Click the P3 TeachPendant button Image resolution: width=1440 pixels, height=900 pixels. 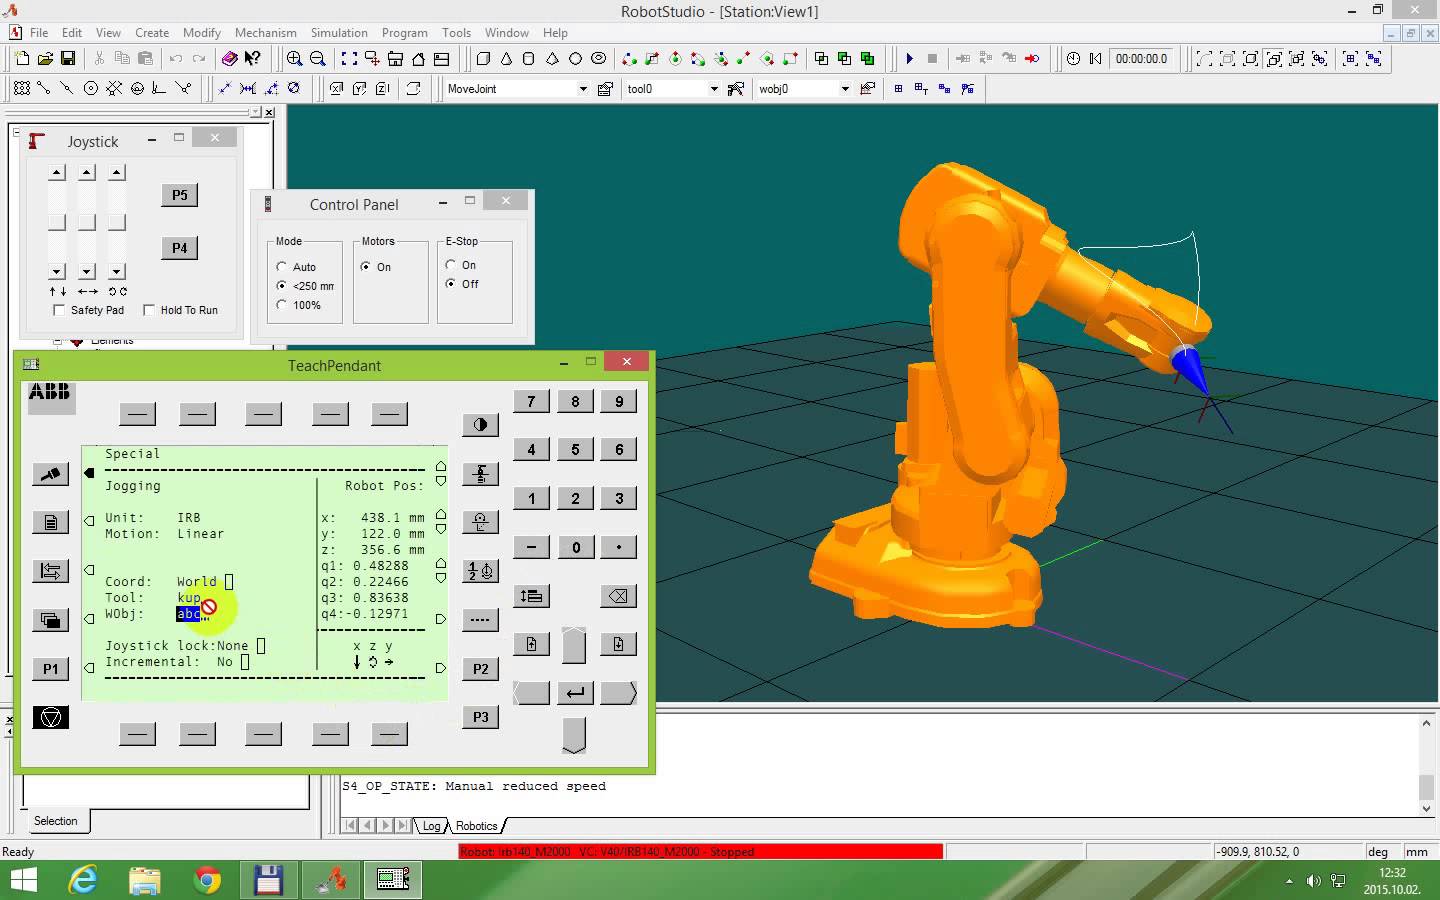pos(480,717)
